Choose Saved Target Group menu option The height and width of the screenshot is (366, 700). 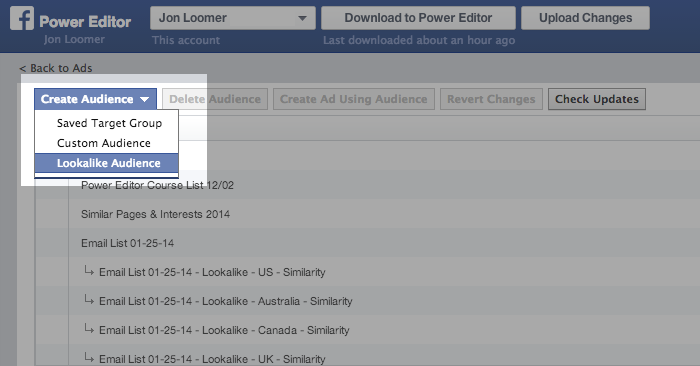107,123
